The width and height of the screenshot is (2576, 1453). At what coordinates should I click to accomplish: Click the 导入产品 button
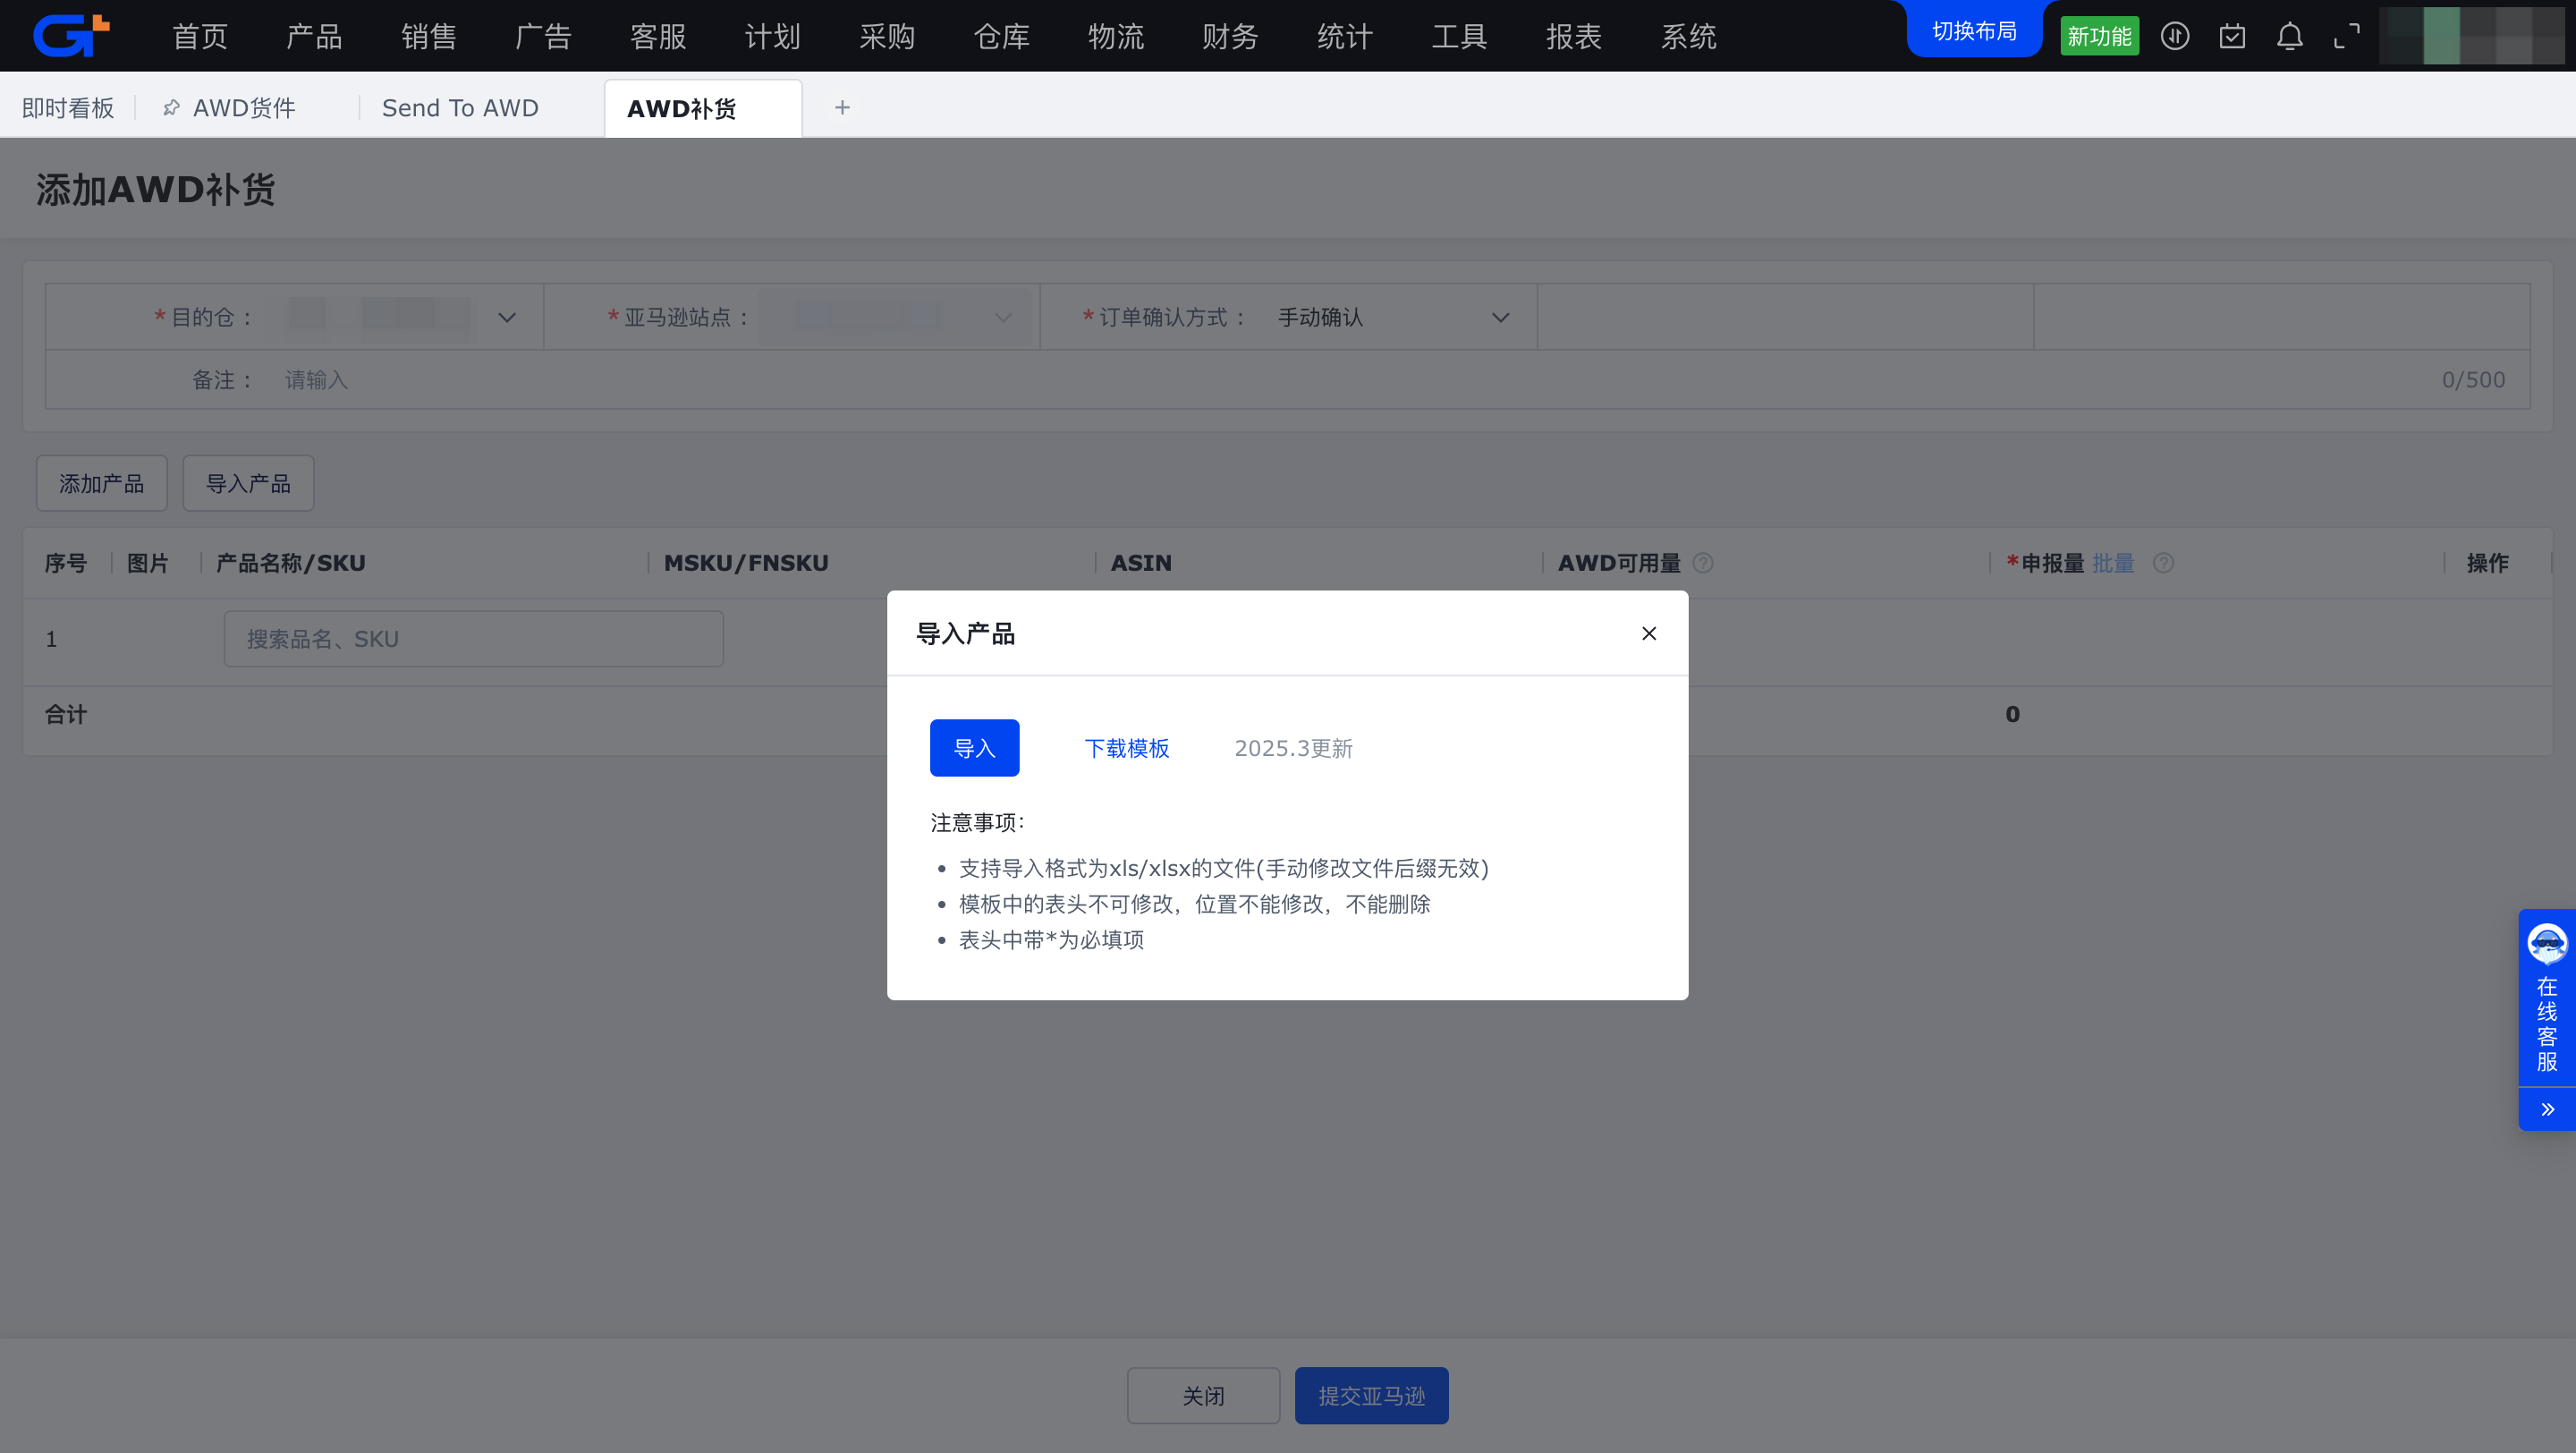click(248, 483)
